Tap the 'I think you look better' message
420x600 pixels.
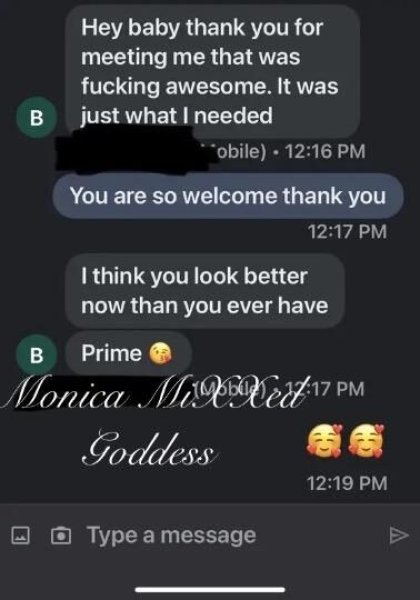point(205,291)
